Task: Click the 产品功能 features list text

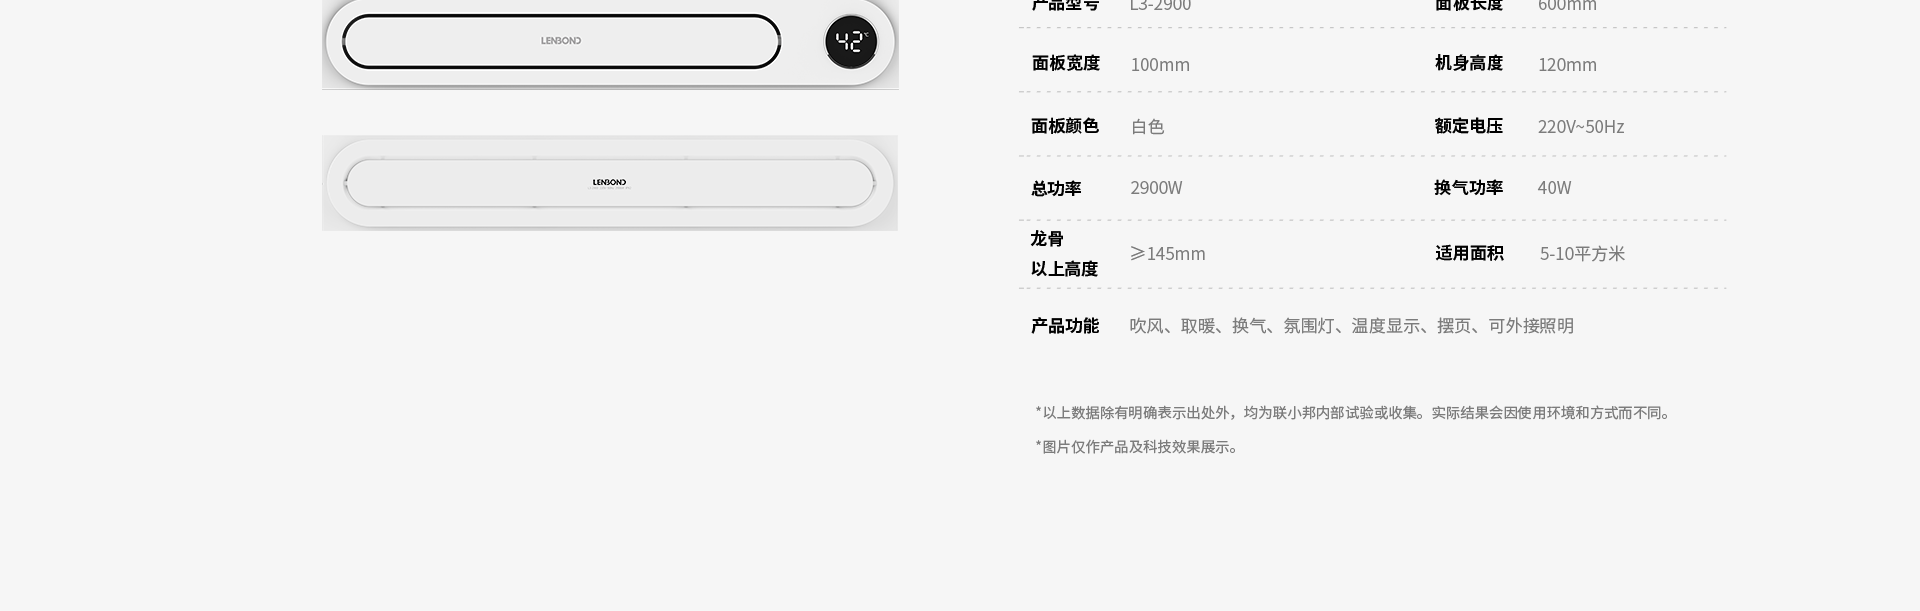Action: 1351,326
